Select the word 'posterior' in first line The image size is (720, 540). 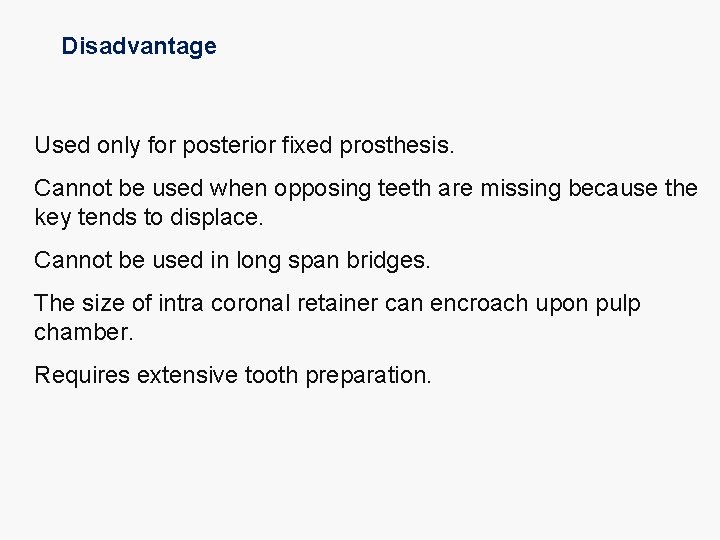pos(233,146)
